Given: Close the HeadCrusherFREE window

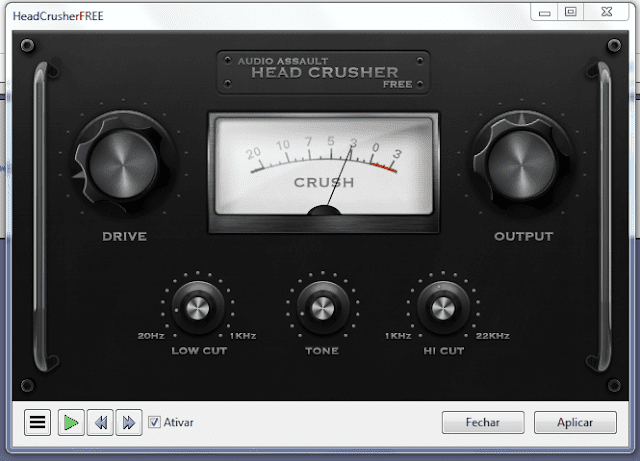Looking at the screenshot, I should coord(607,12).
